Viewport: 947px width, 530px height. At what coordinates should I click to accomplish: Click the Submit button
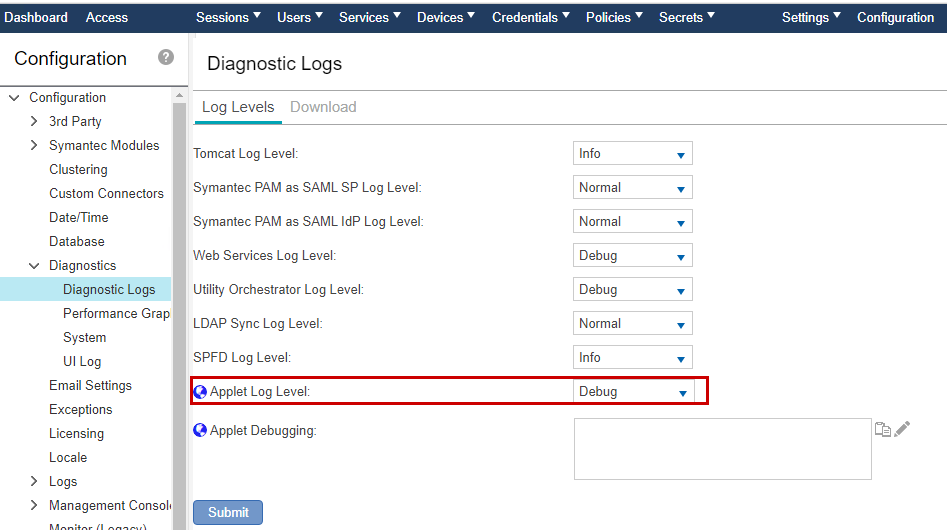pos(228,512)
